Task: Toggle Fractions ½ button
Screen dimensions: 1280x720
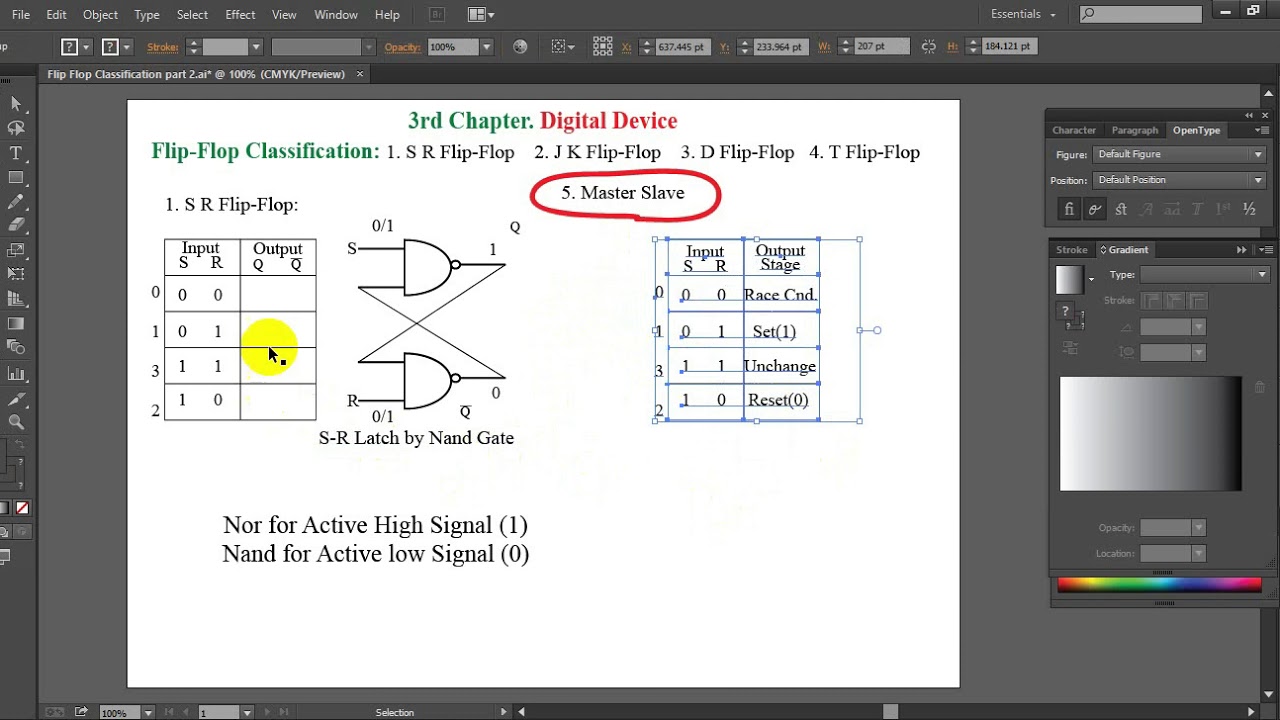Action: (x=1249, y=209)
